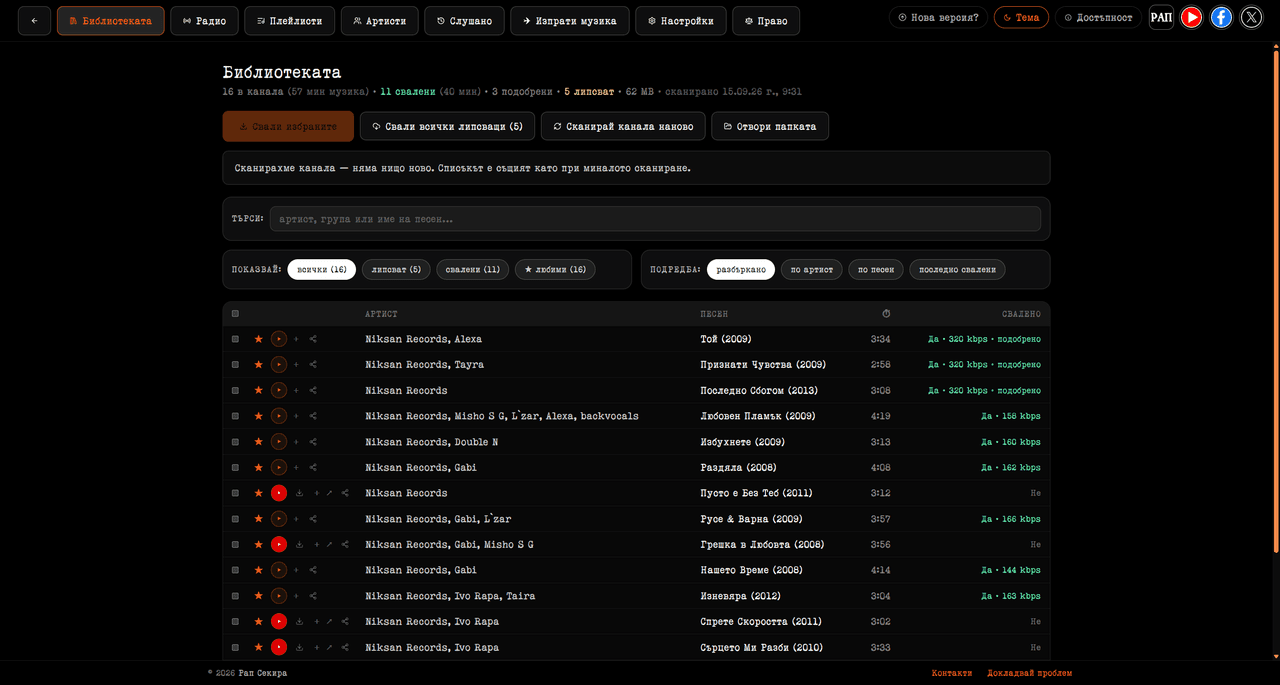The image size is (1280, 685).
Task: Add Избухнете (2009) with the plus icon
Action: click(296, 442)
